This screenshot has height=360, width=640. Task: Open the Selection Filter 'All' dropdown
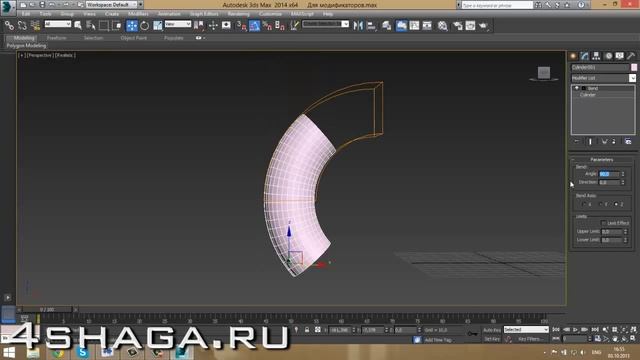tap(58, 24)
